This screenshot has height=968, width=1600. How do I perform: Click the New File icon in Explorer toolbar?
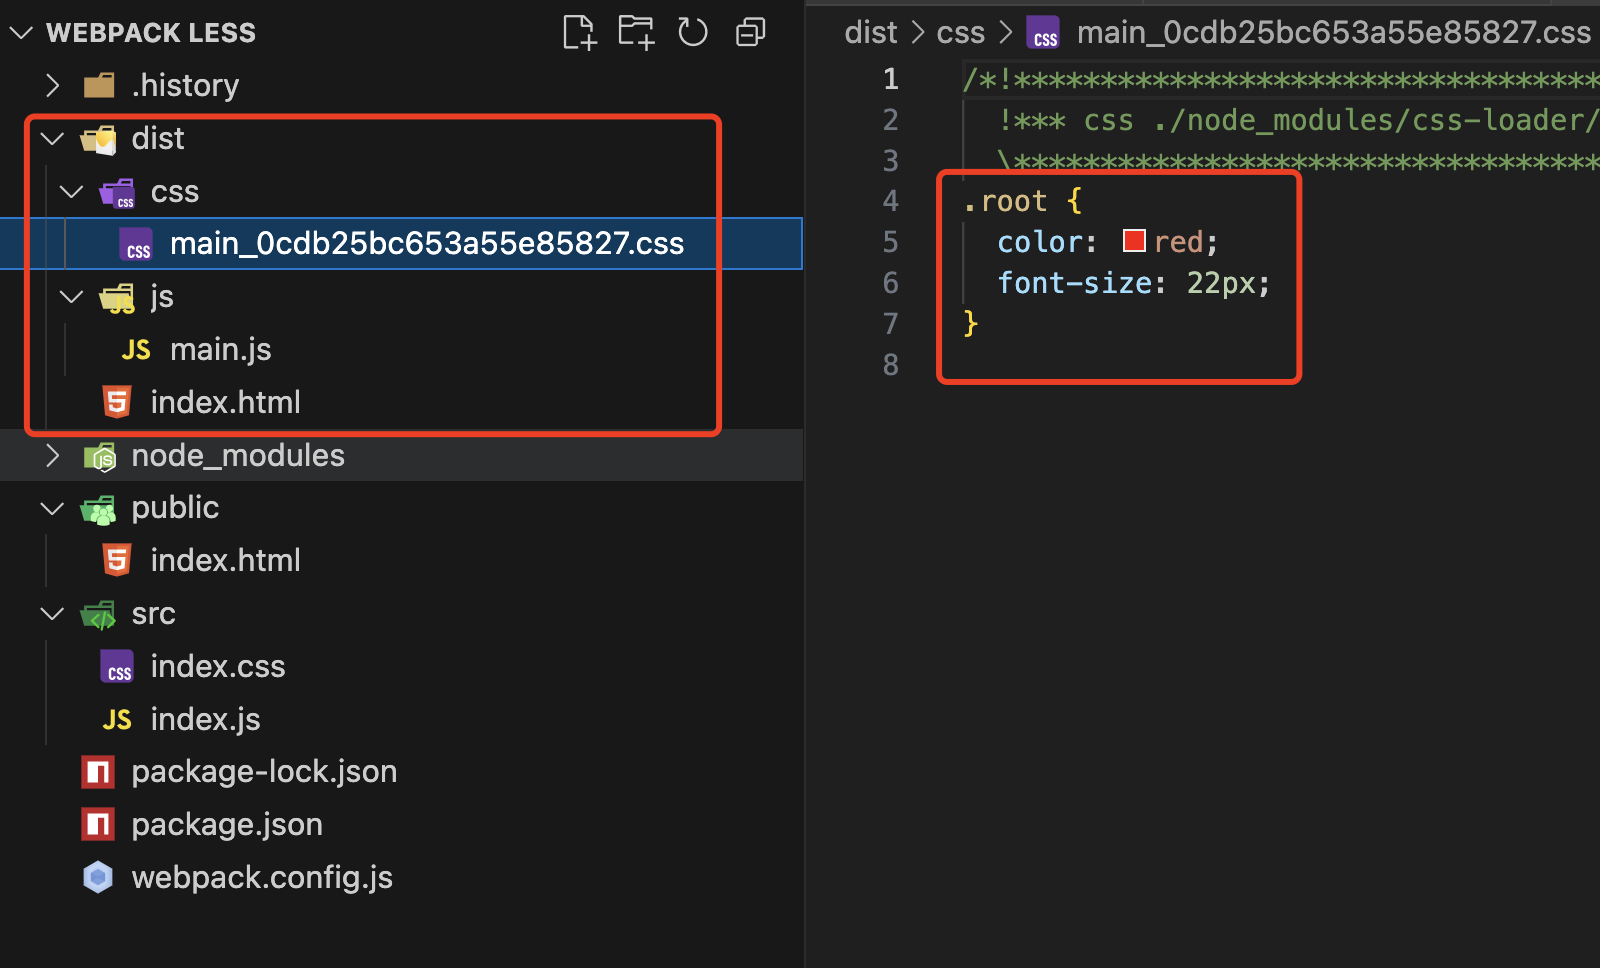pyautogui.click(x=579, y=31)
